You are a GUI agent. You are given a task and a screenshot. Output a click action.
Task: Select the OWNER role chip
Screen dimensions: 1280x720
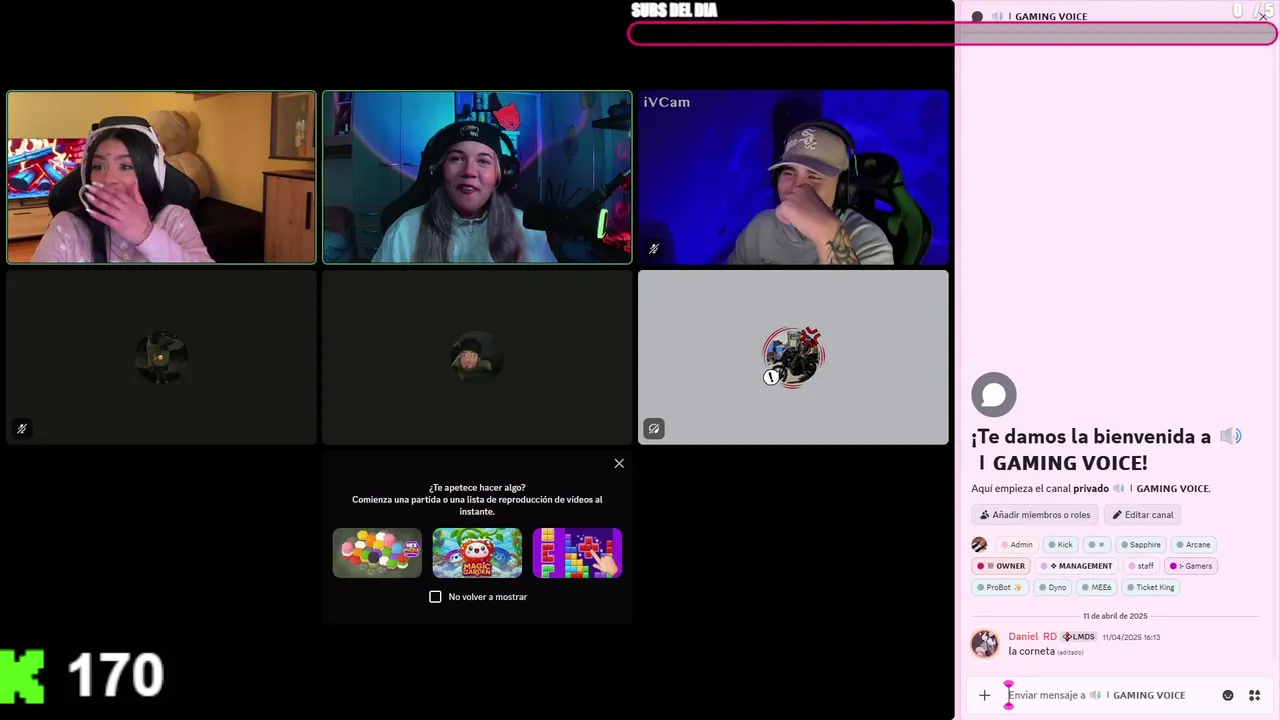[1001, 566]
